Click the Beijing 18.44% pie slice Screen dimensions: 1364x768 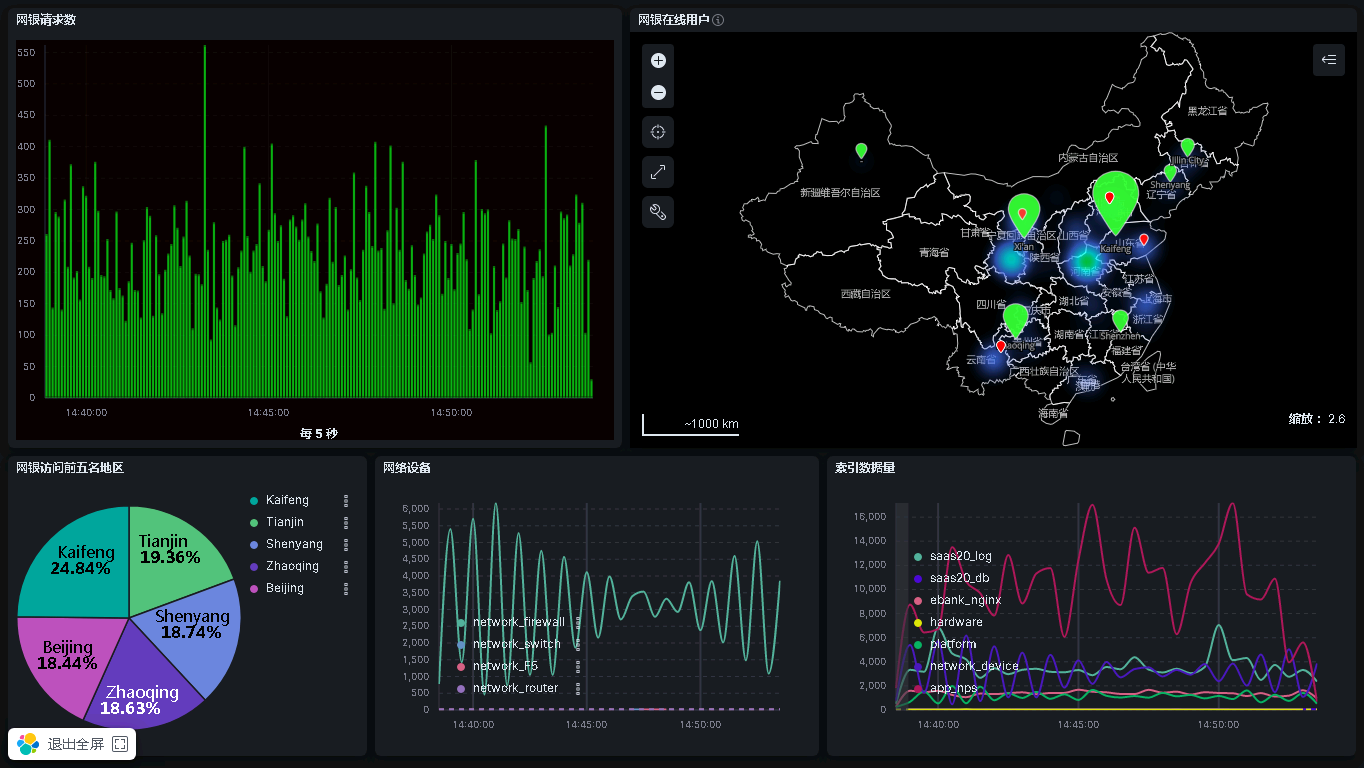coord(66,655)
